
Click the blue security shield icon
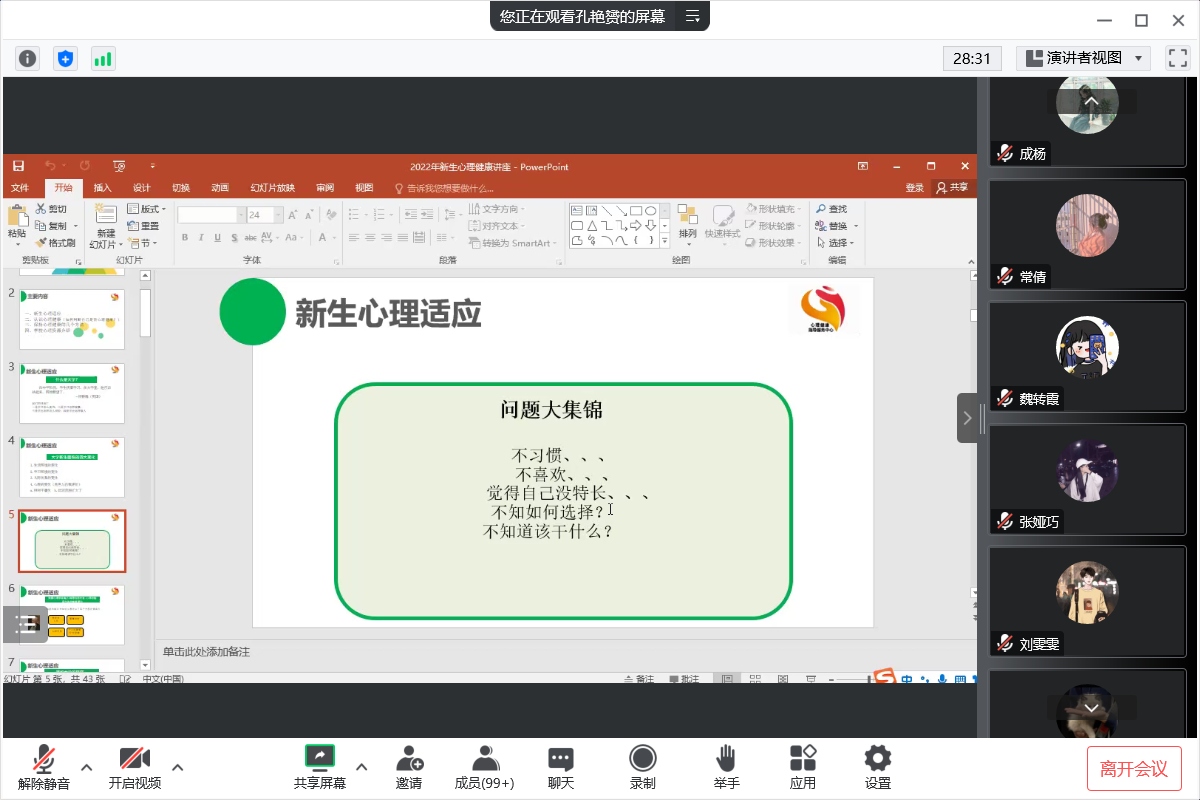coord(65,59)
